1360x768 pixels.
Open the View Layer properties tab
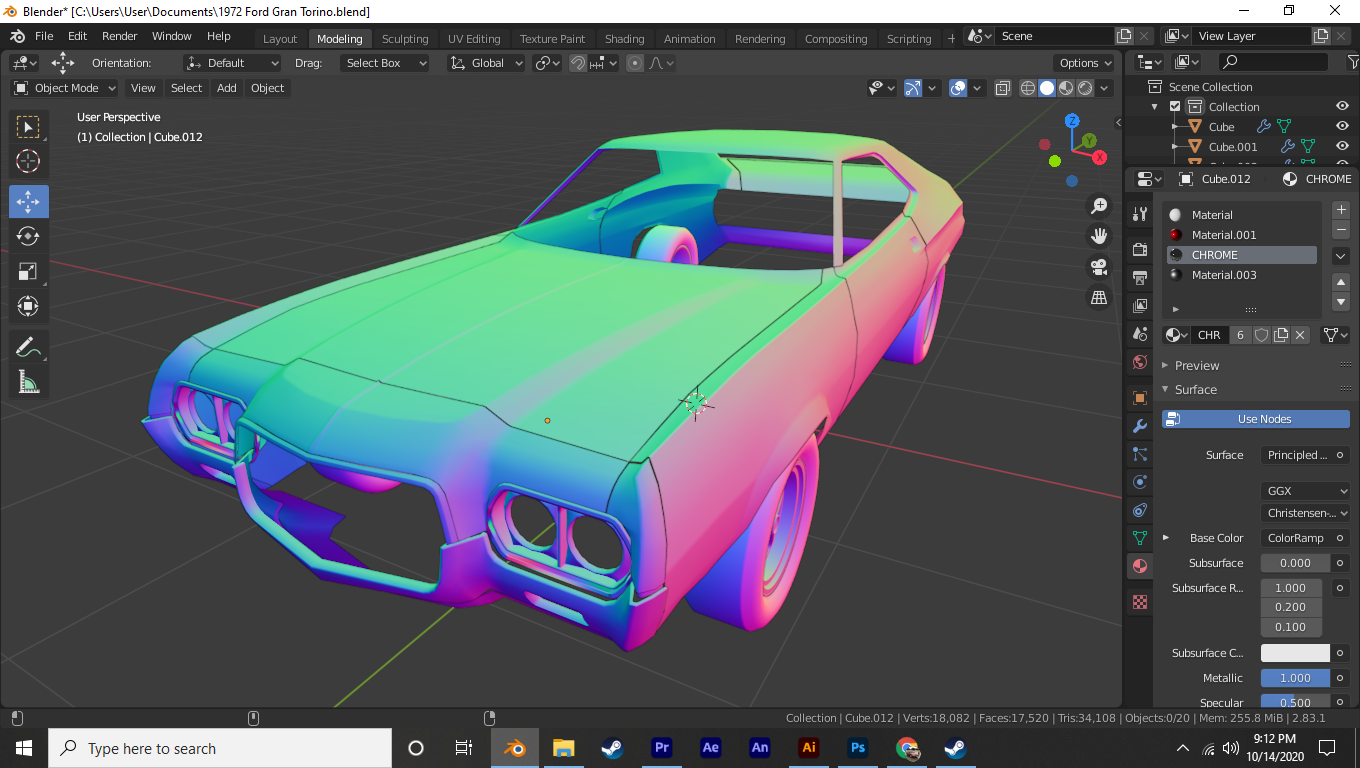pos(1139,305)
